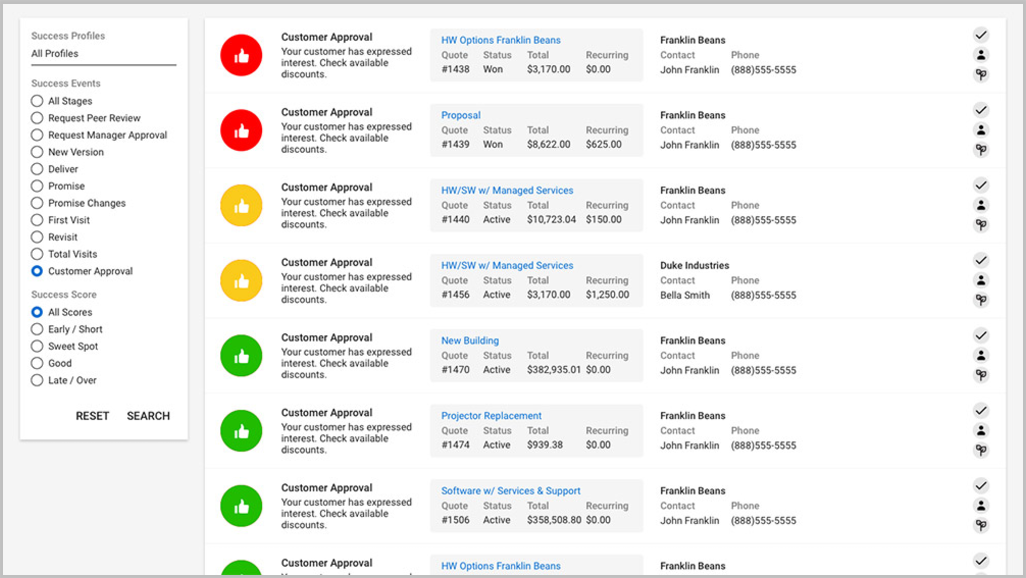Open person icon in quote #1439 row
This screenshot has width=1026, height=578.
click(981, 130)
